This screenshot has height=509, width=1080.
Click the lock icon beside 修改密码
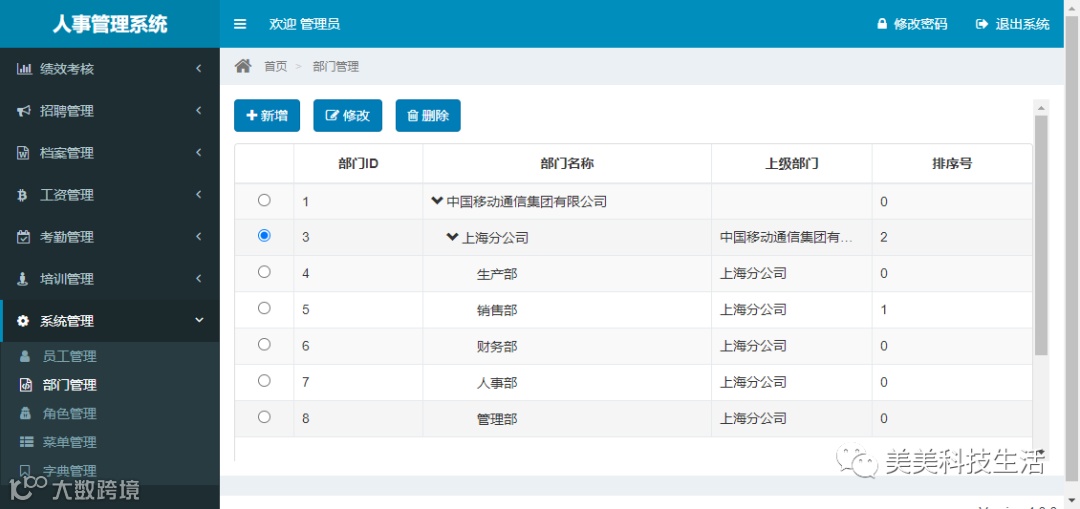(x=882, y=24)
